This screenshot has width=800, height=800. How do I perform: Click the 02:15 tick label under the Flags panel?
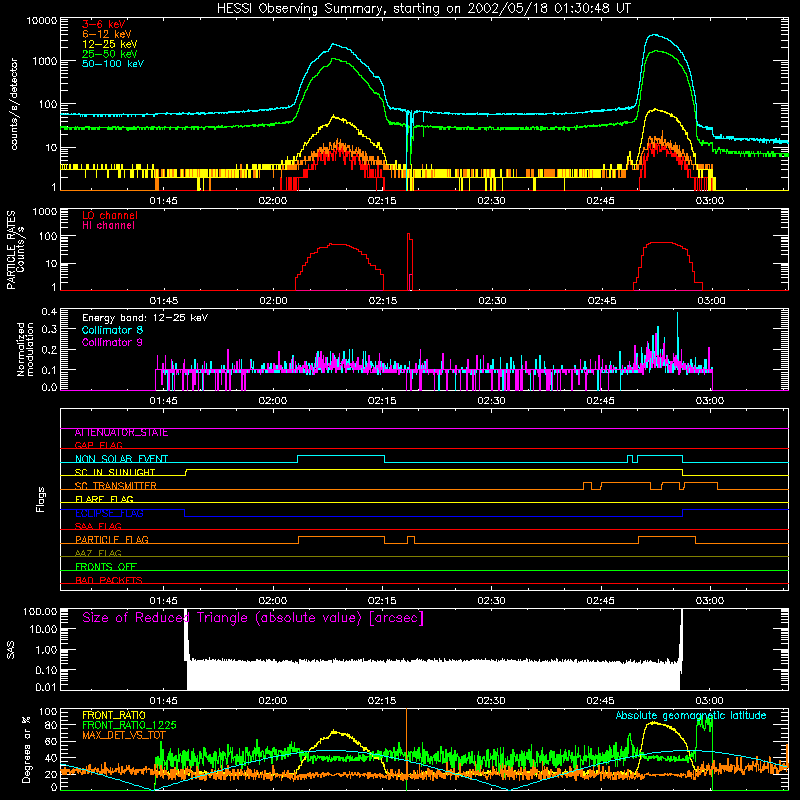(382, 601)
